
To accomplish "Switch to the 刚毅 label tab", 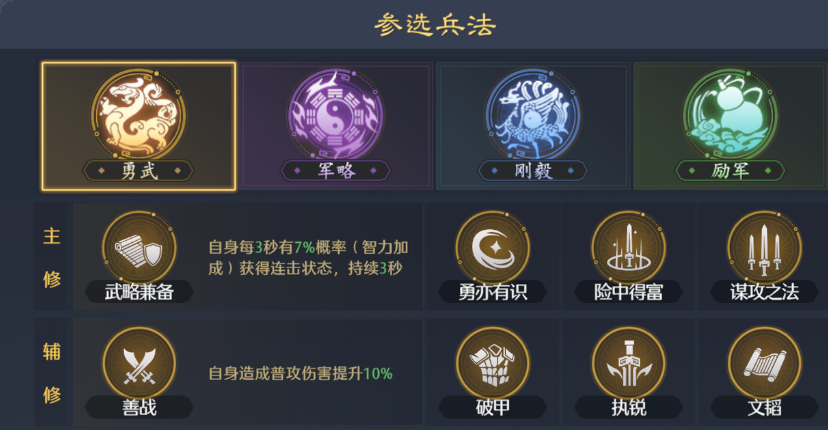I will pyautogui.click(x=533, y=171).
